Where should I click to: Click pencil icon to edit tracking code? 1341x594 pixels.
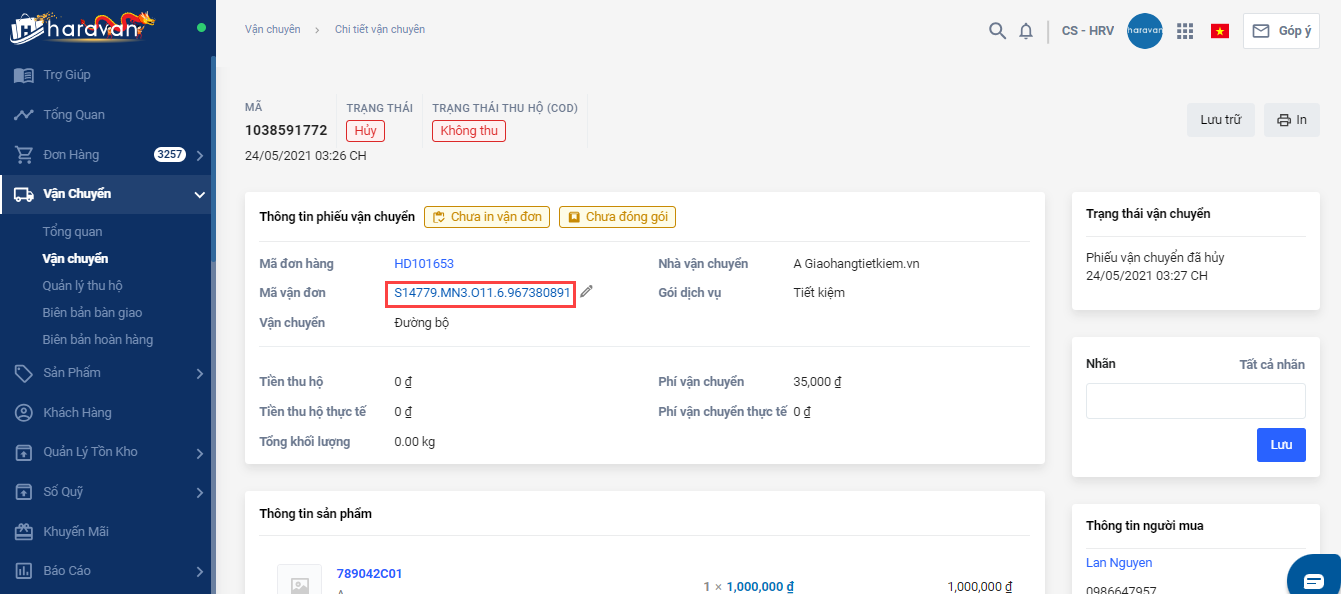[x=587, y=292]
